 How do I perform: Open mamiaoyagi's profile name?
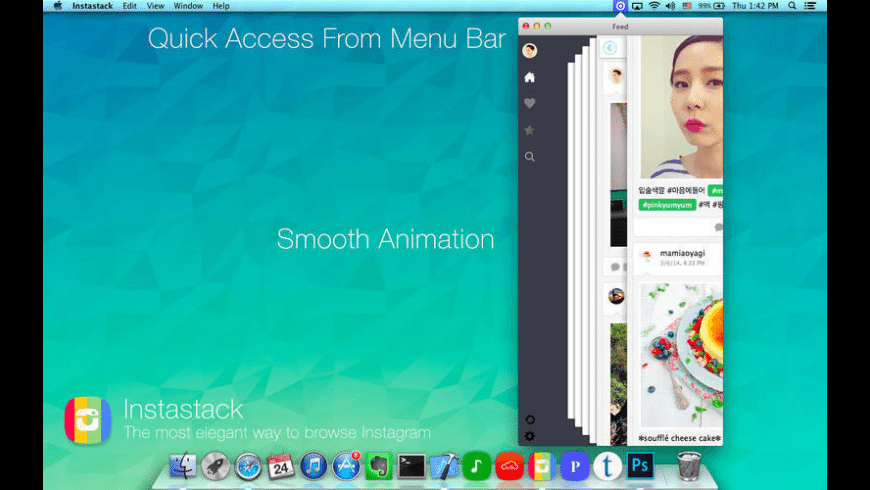pos(682,253)
